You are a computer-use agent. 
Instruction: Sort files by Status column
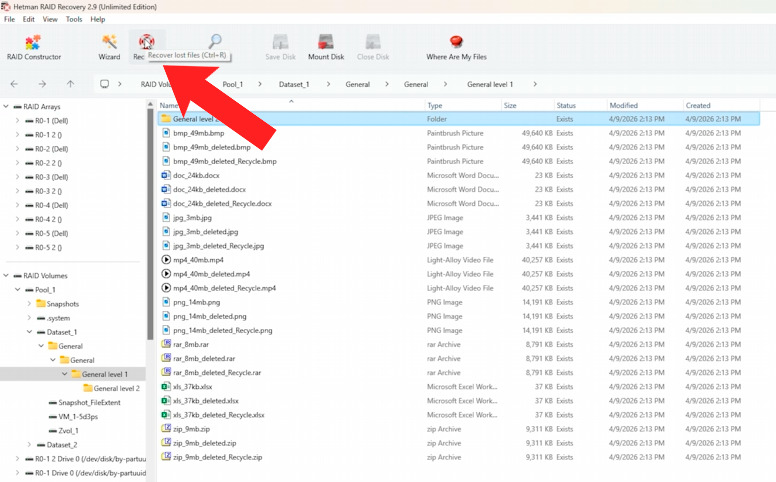[x=580, y=105]
